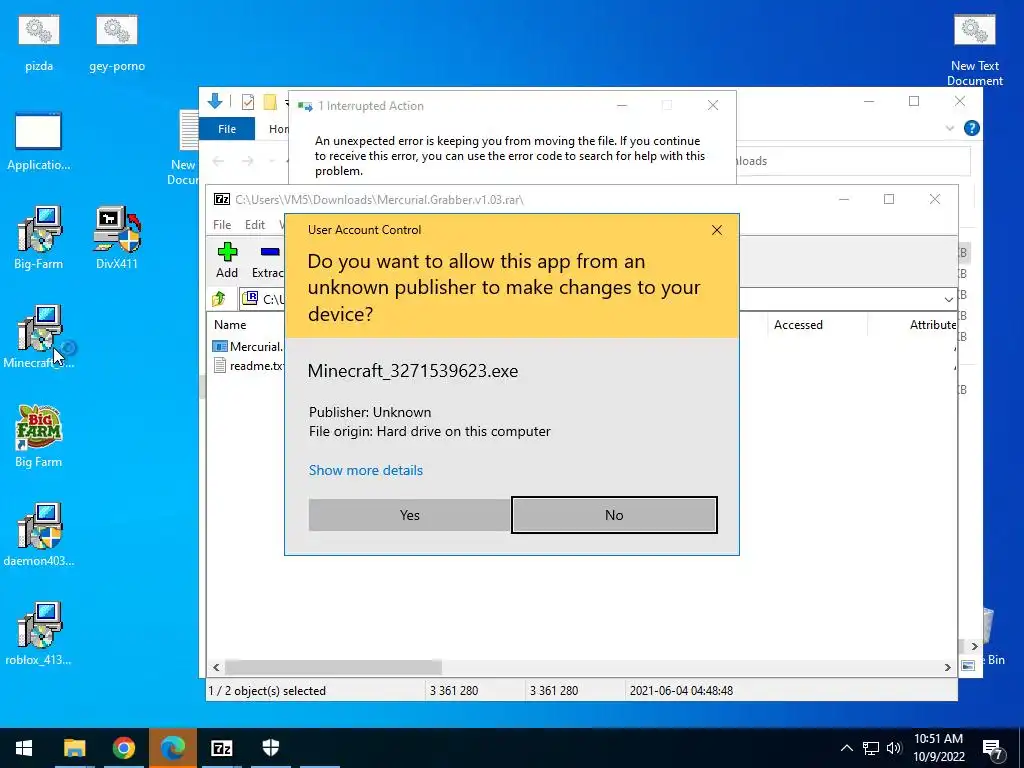1024x768 pixels.
Task: Click the Explorer new folder icon in the title bar
Action: (270, 103)
